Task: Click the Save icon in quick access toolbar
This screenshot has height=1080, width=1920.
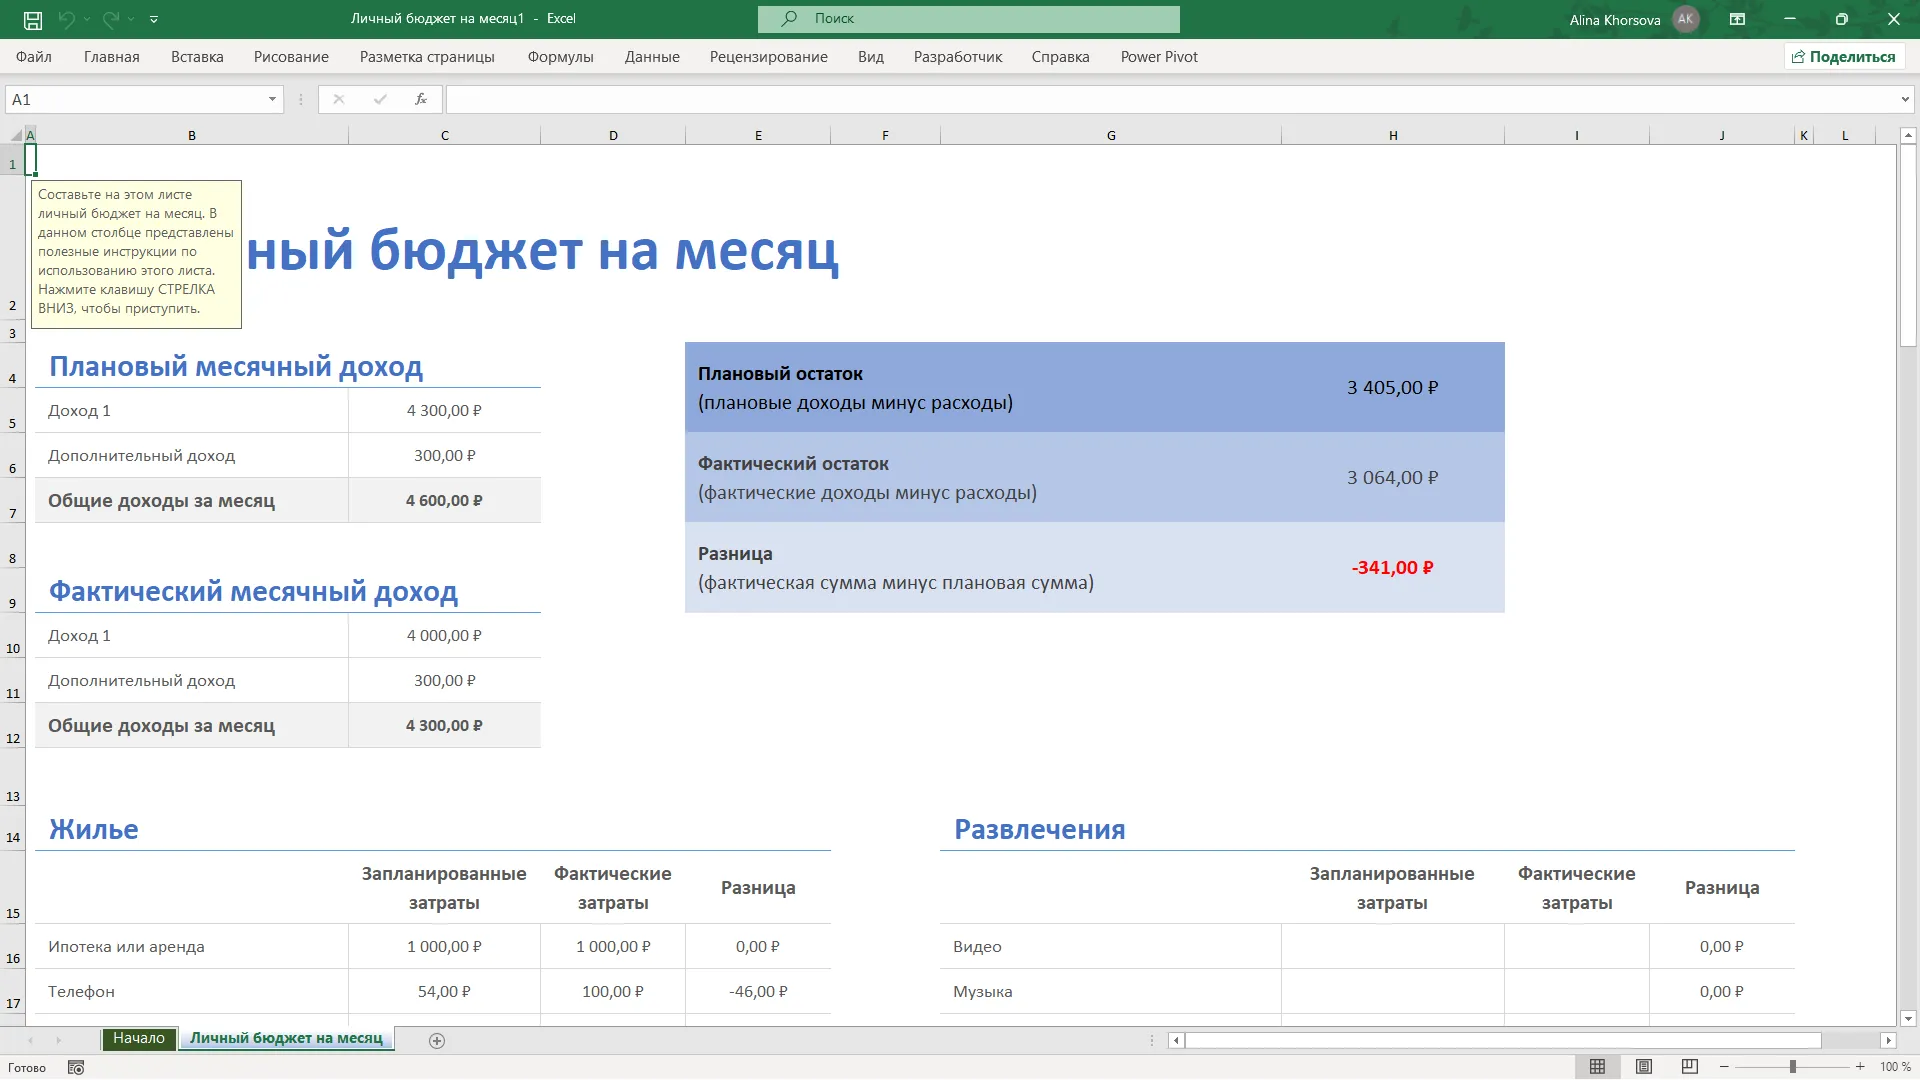Action: 33,19
